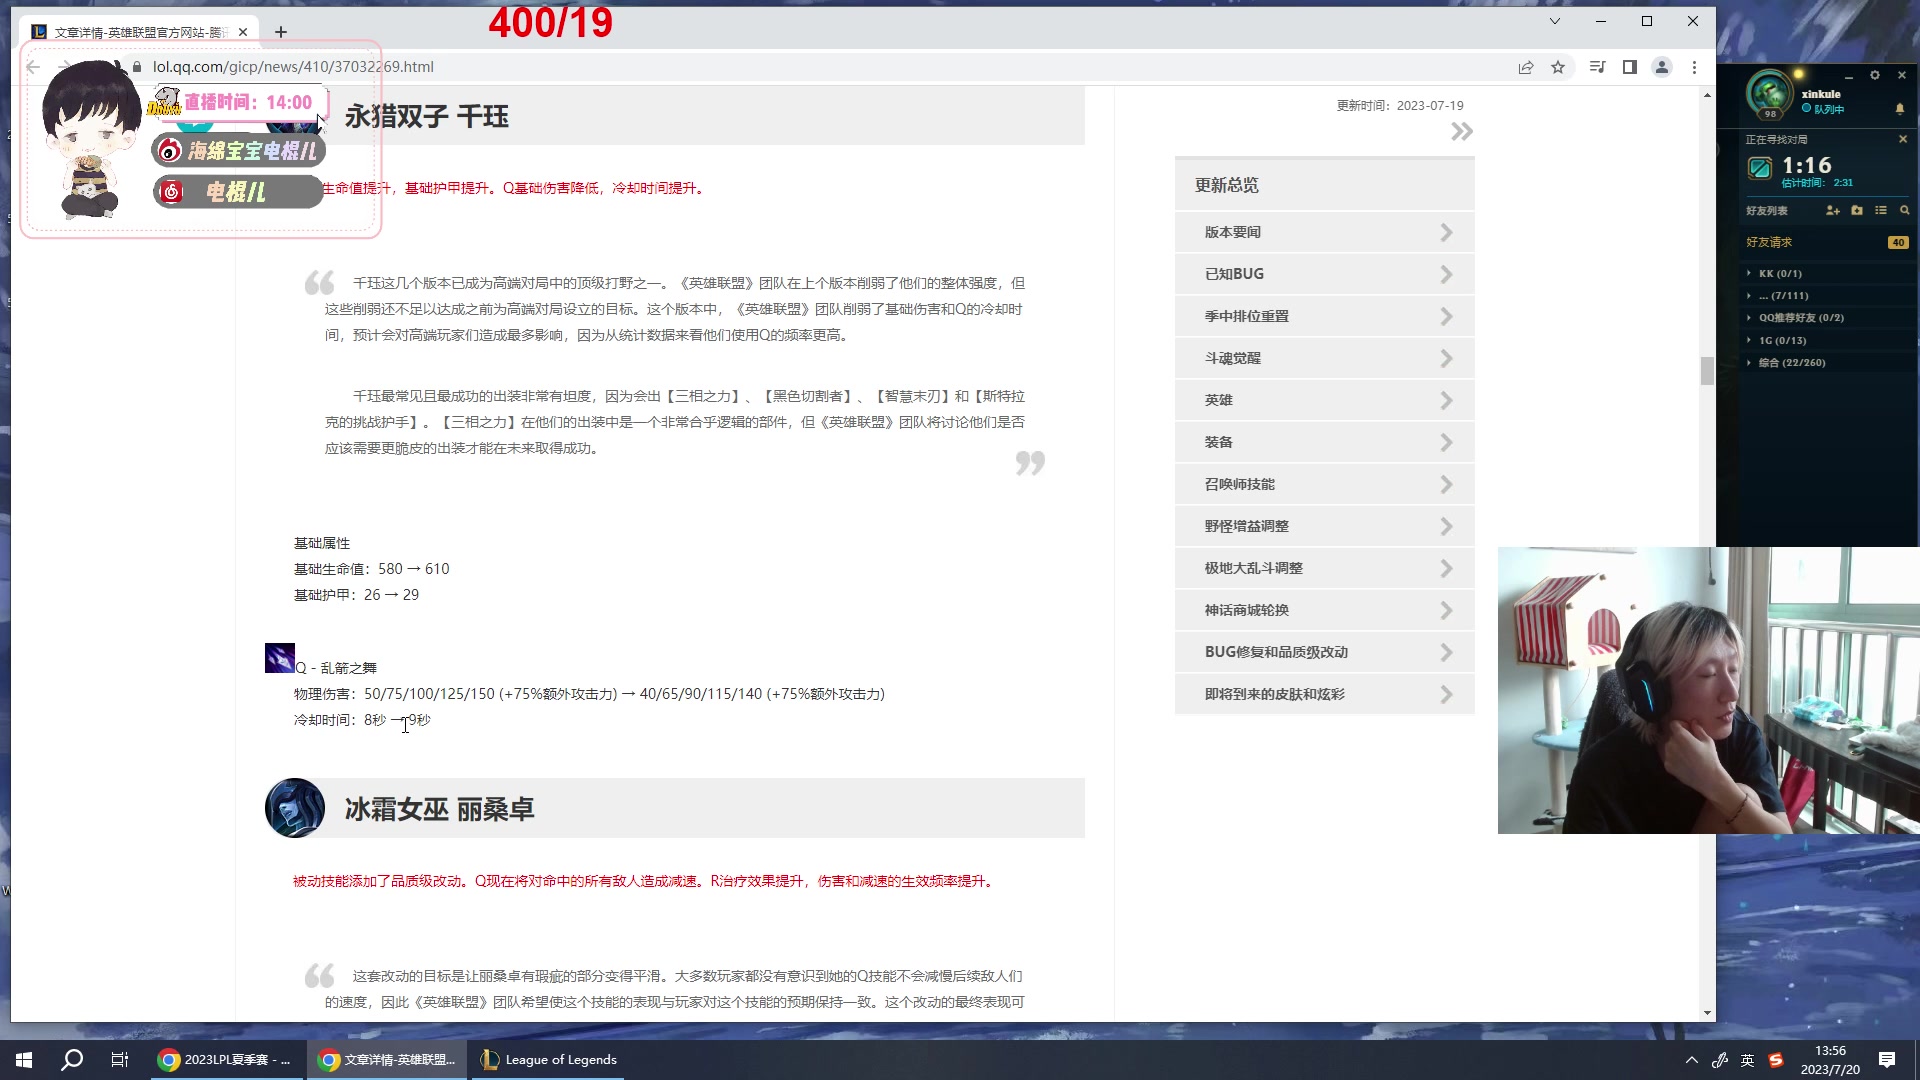Click scrollbar up arrow of the page

[x=1707, y=95]
